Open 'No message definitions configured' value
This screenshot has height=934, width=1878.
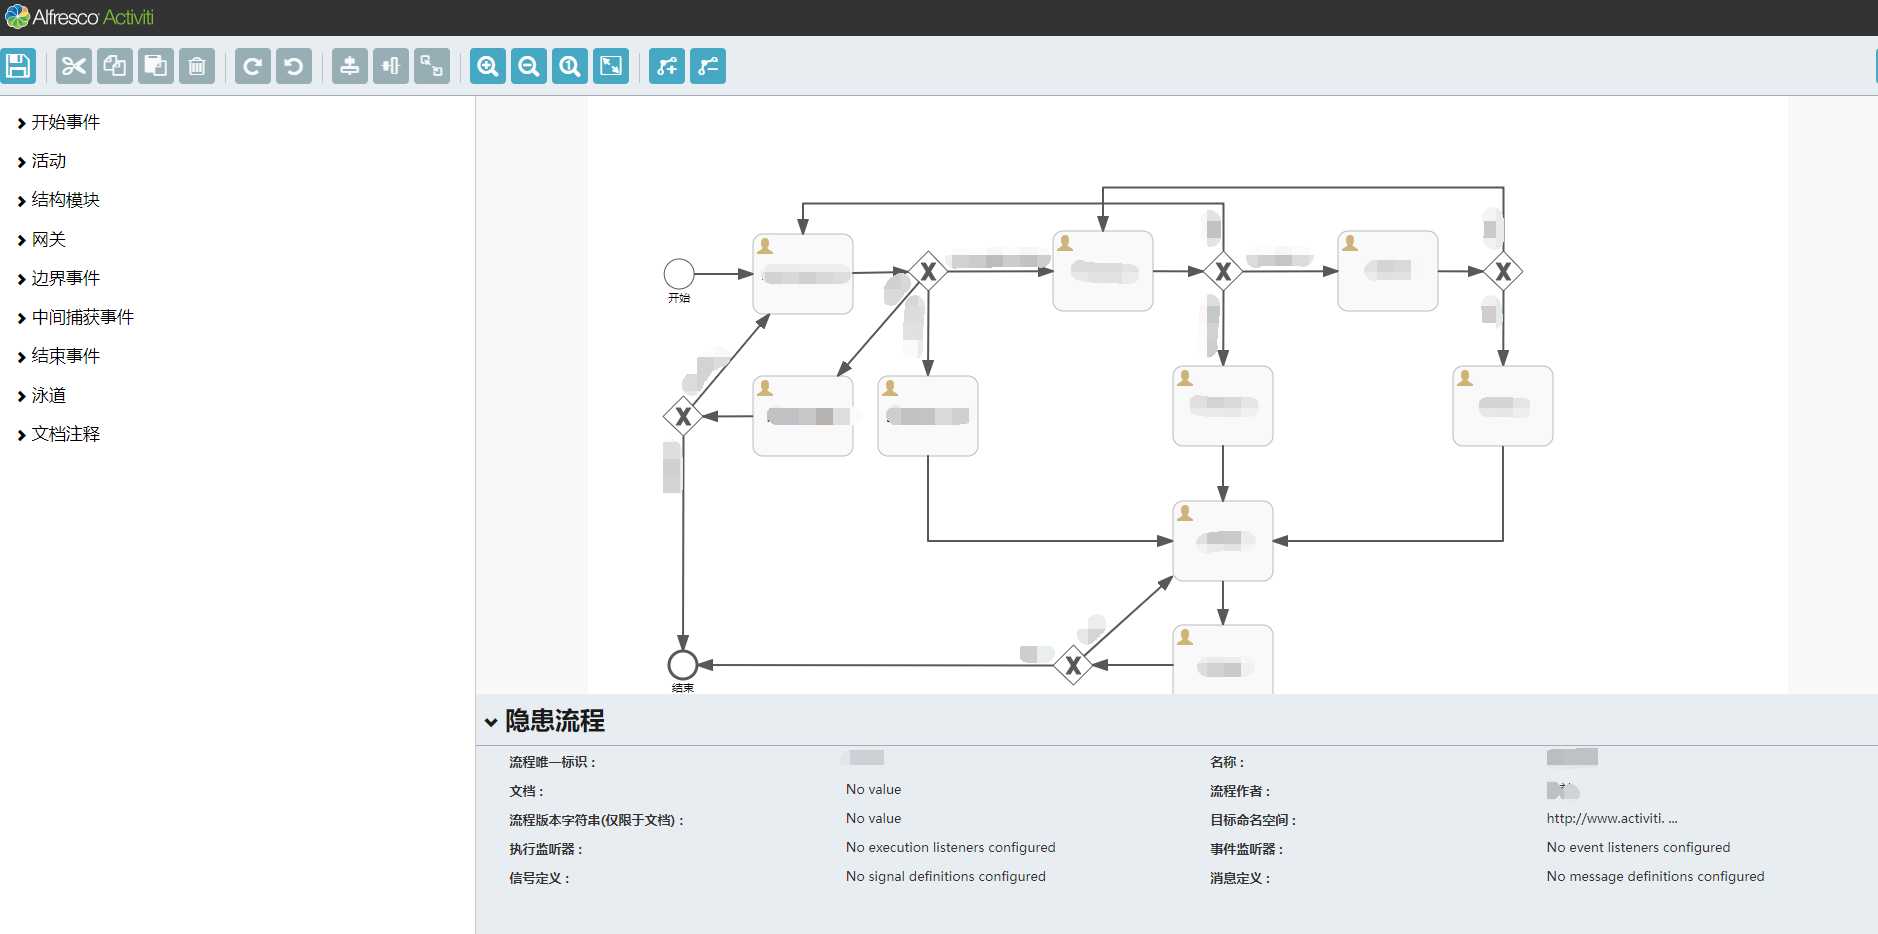(1655, 876)
